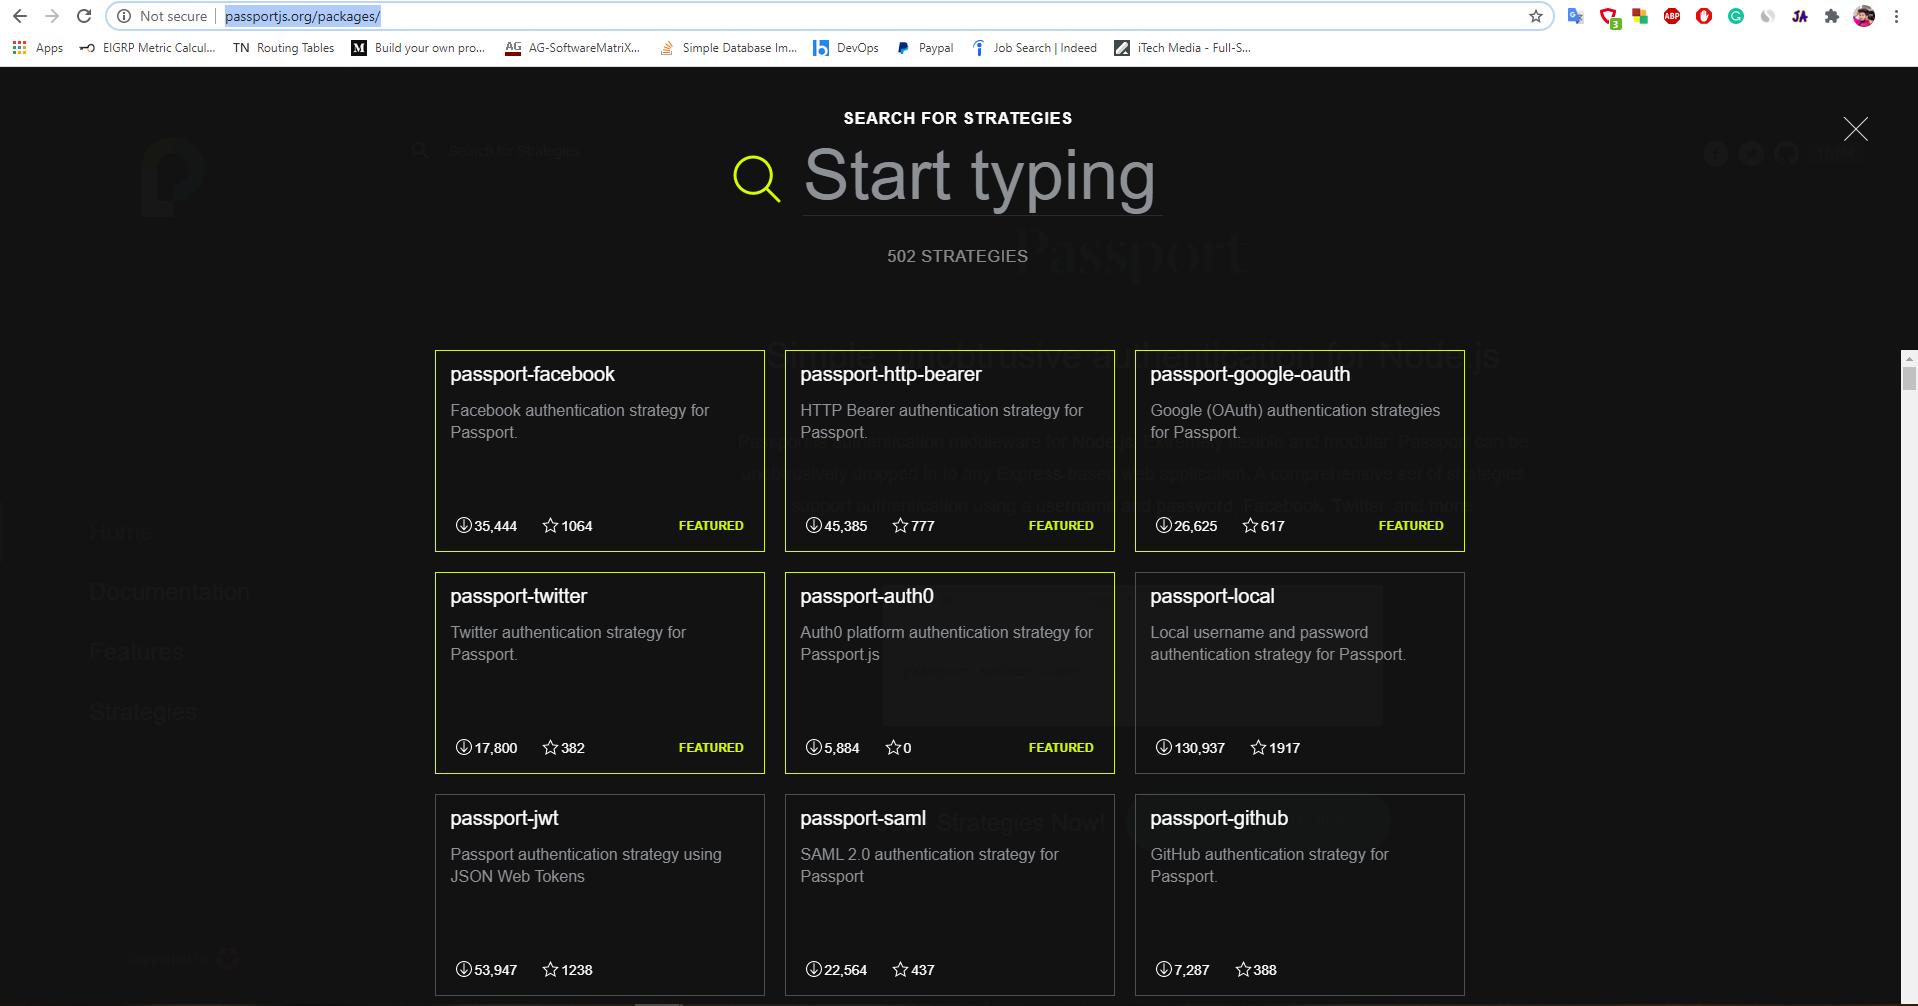Open the passport-twitter strategy card
This screenshot has height=1006, width=1918.
[600, 673]
